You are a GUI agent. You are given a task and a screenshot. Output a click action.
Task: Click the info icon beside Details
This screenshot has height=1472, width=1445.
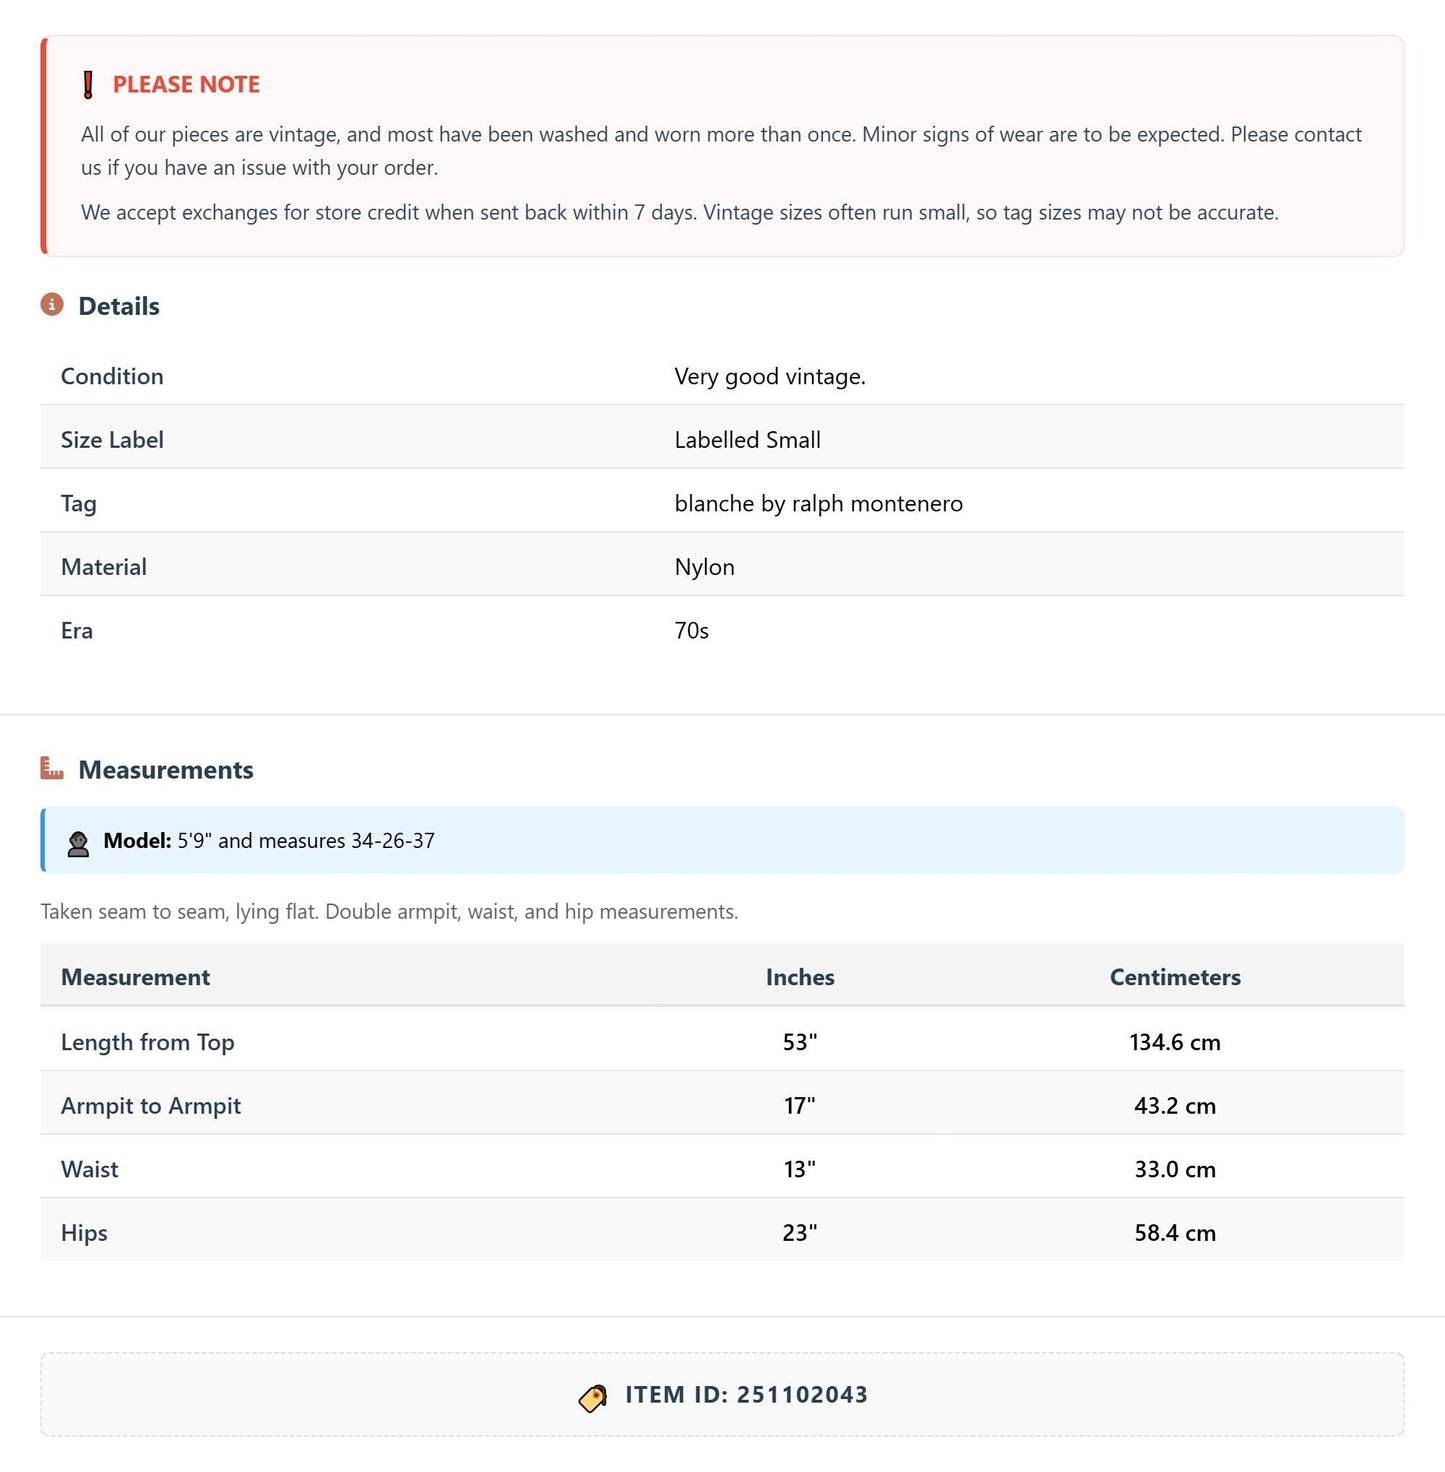[52, 304]
